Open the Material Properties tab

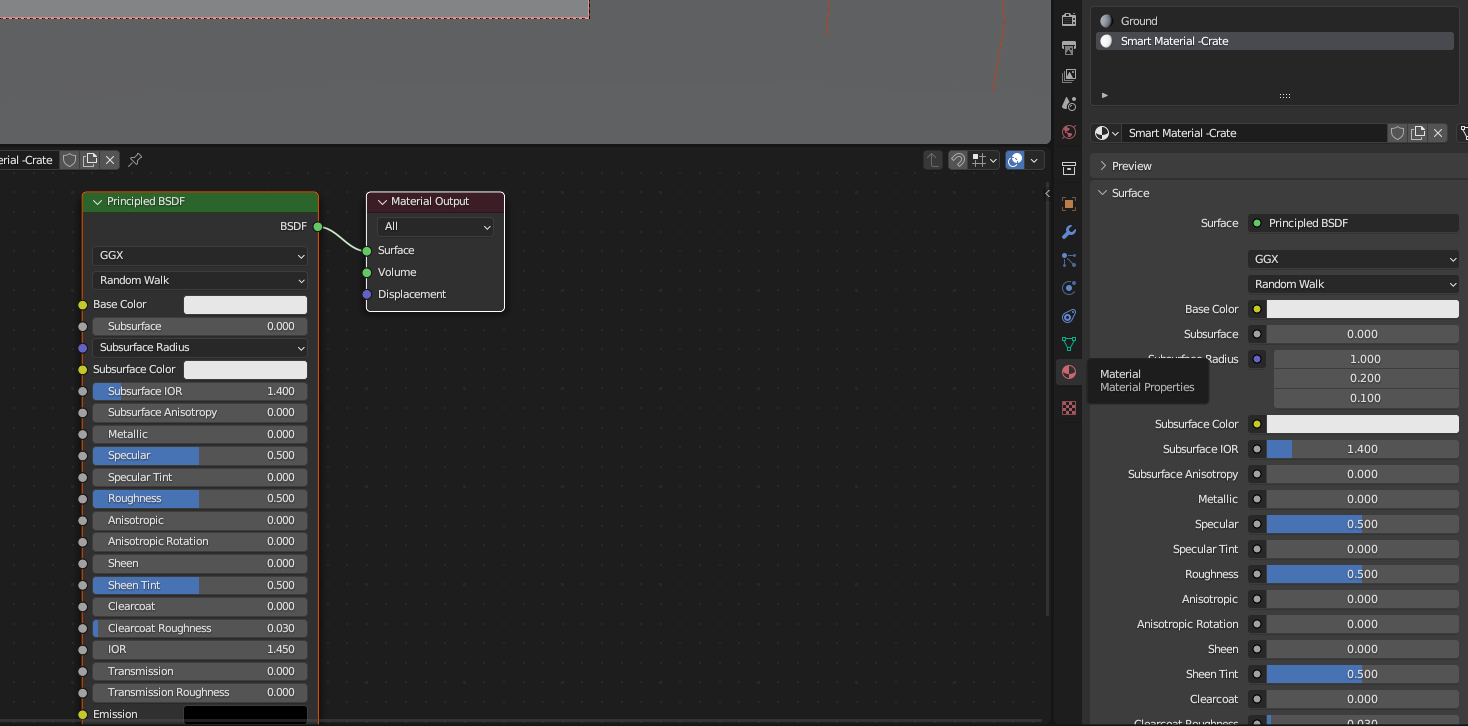[x=1069, y=372]
